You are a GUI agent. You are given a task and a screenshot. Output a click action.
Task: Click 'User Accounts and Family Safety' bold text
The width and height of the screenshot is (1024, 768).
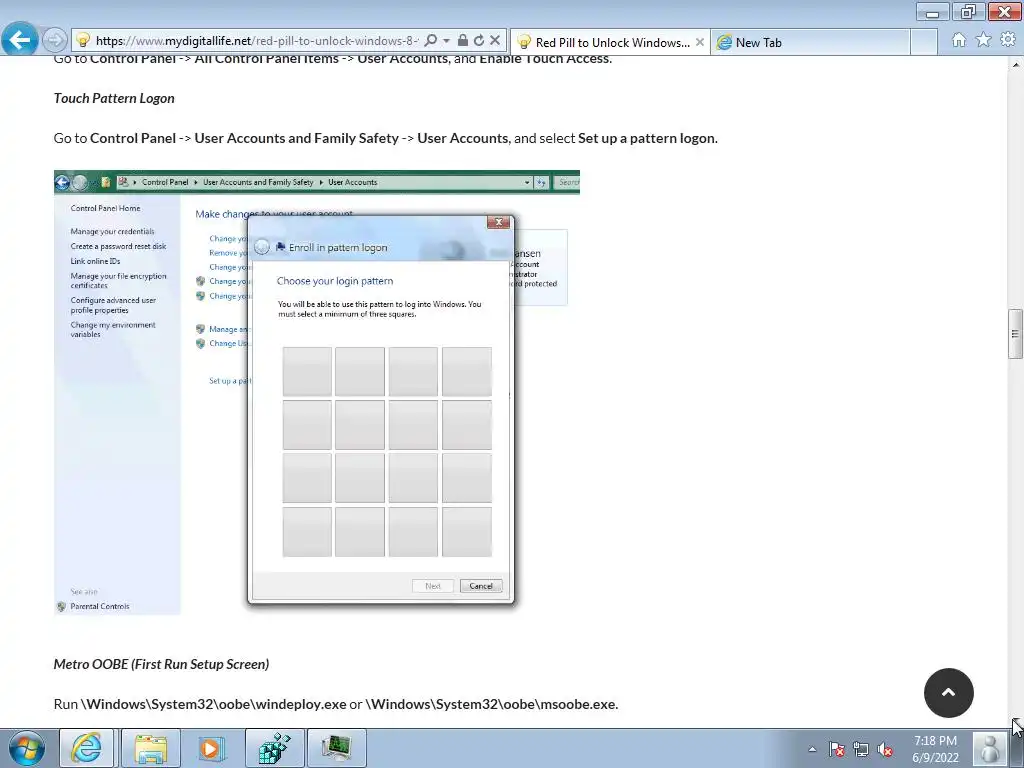tap(296, 138)
